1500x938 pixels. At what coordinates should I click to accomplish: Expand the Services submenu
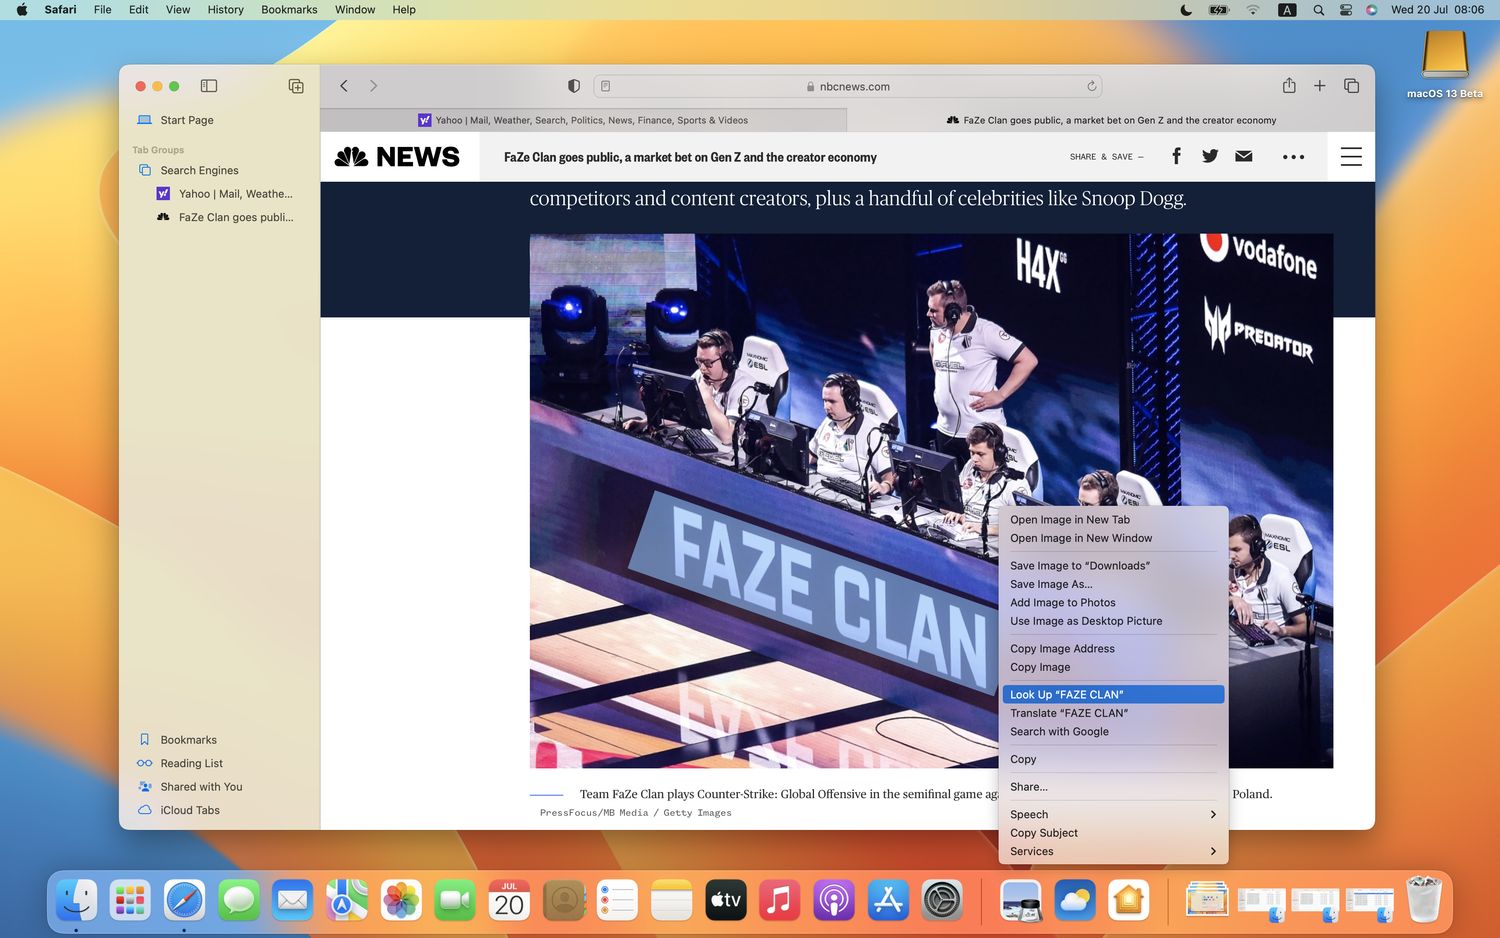click(1113, 851)
